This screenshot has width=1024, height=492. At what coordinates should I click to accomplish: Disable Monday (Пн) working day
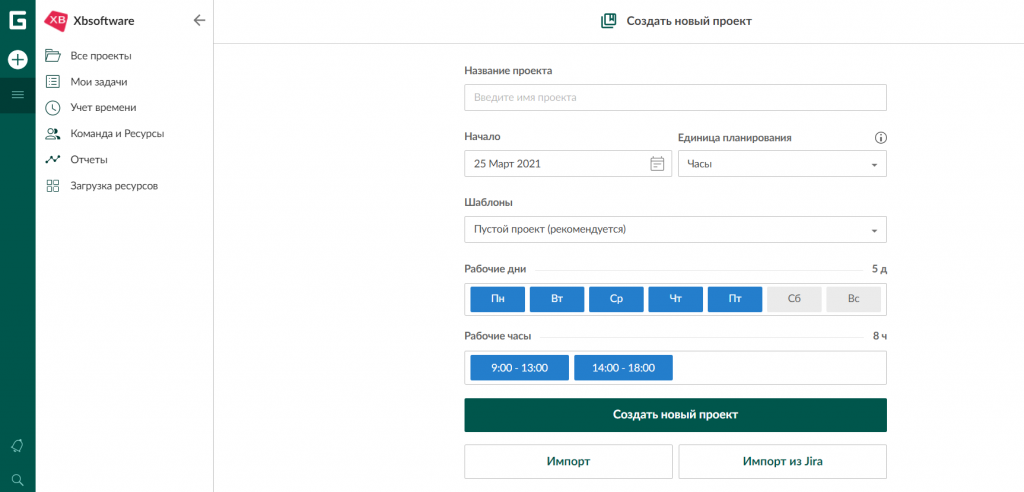point(497,299)
